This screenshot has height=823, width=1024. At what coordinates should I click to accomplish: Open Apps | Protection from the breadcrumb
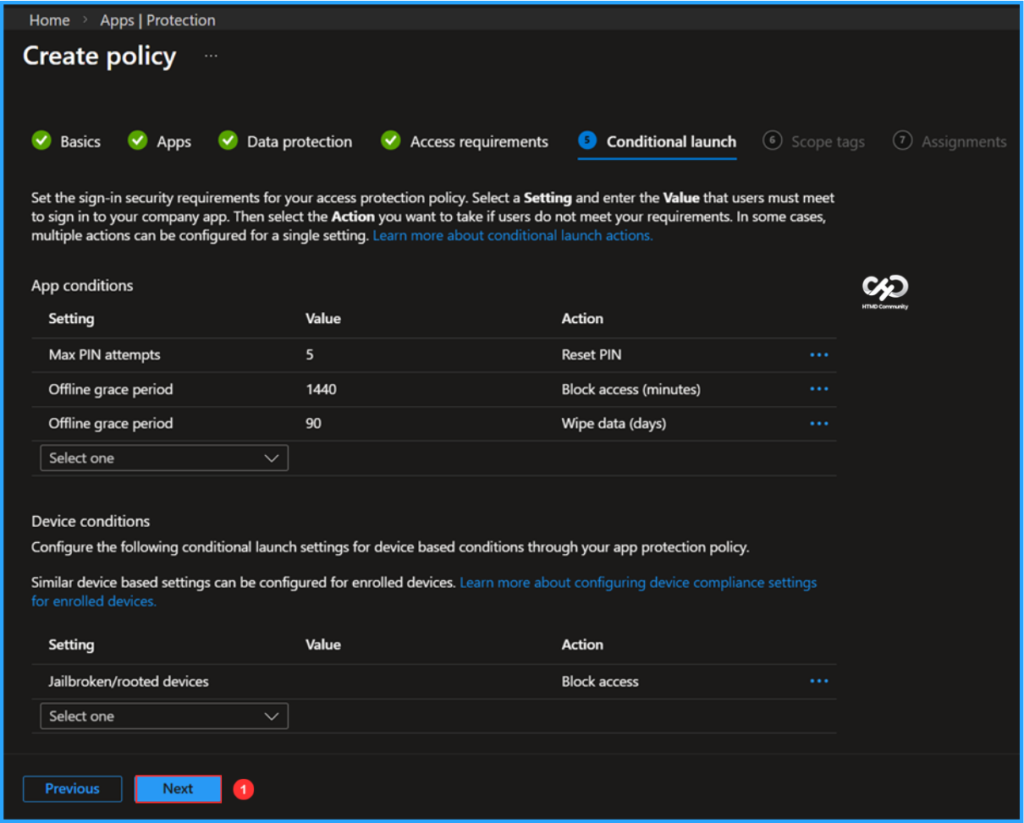coord(157,19)
